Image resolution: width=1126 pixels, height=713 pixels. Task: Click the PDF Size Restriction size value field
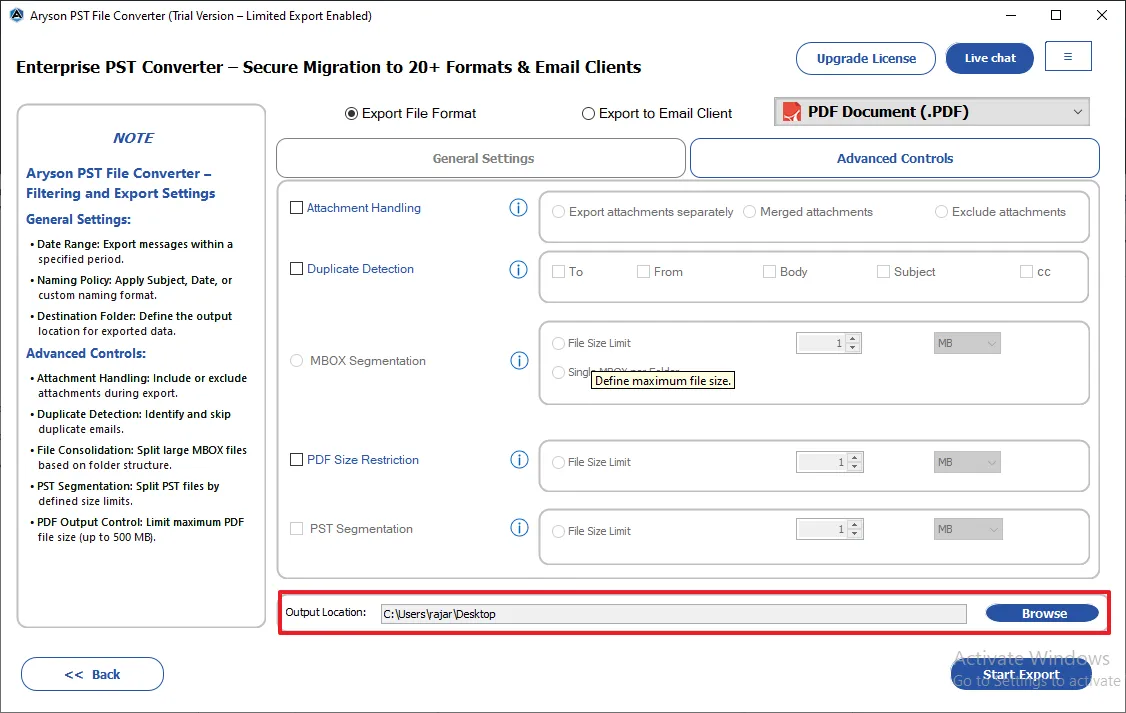coord(822,462)
